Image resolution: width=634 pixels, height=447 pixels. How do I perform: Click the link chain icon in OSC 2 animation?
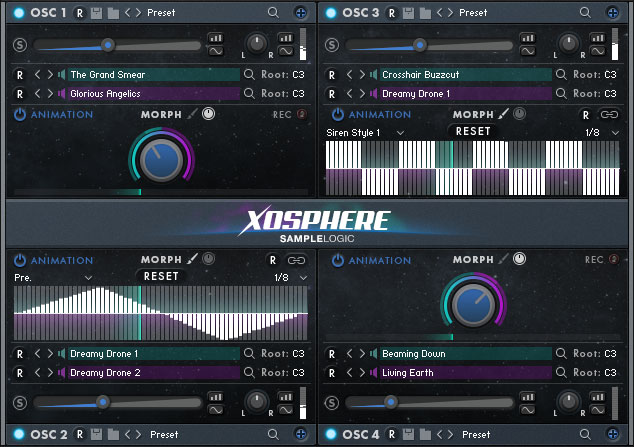click(297, 259)
